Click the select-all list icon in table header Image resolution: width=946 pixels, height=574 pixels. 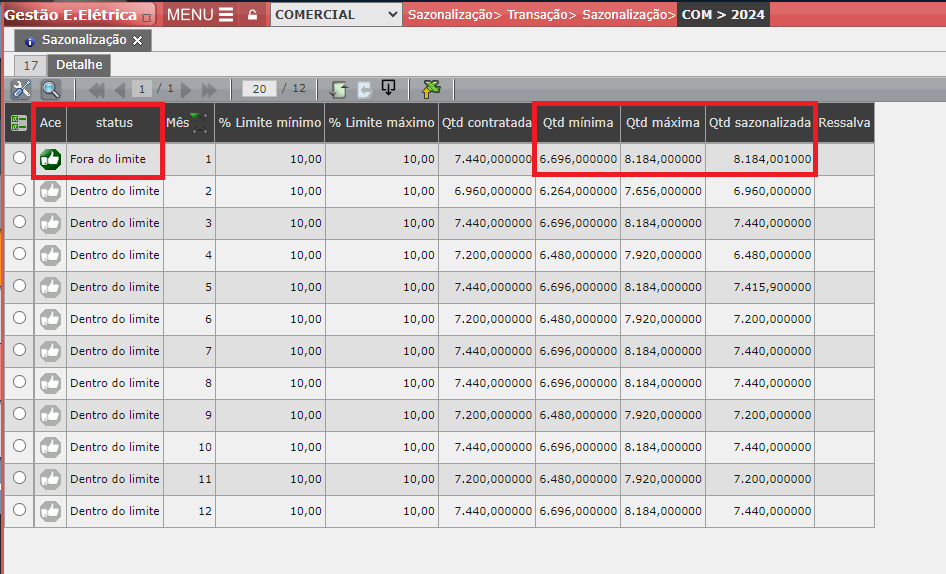19,123
